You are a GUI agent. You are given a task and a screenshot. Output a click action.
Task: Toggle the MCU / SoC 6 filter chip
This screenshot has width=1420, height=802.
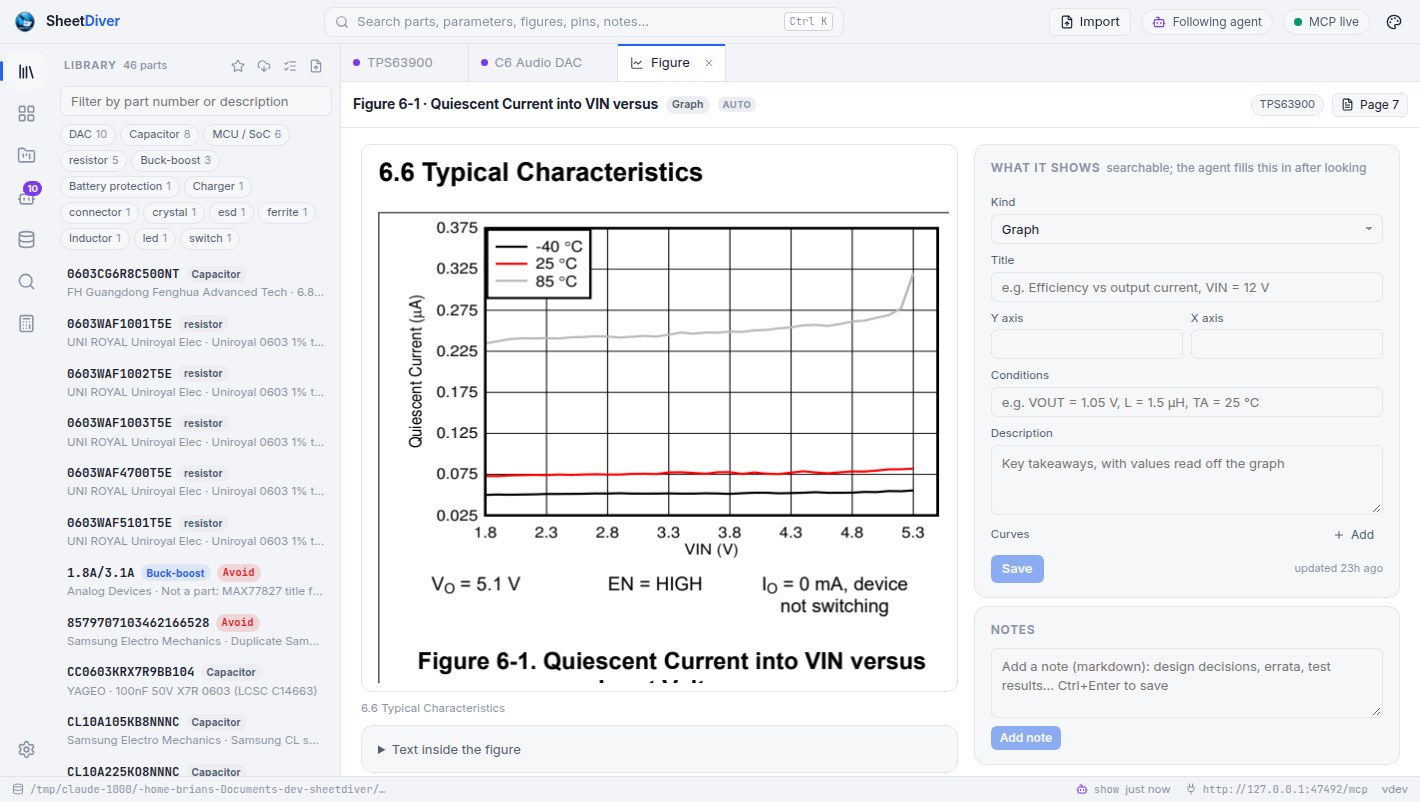(x=245, y=134)
